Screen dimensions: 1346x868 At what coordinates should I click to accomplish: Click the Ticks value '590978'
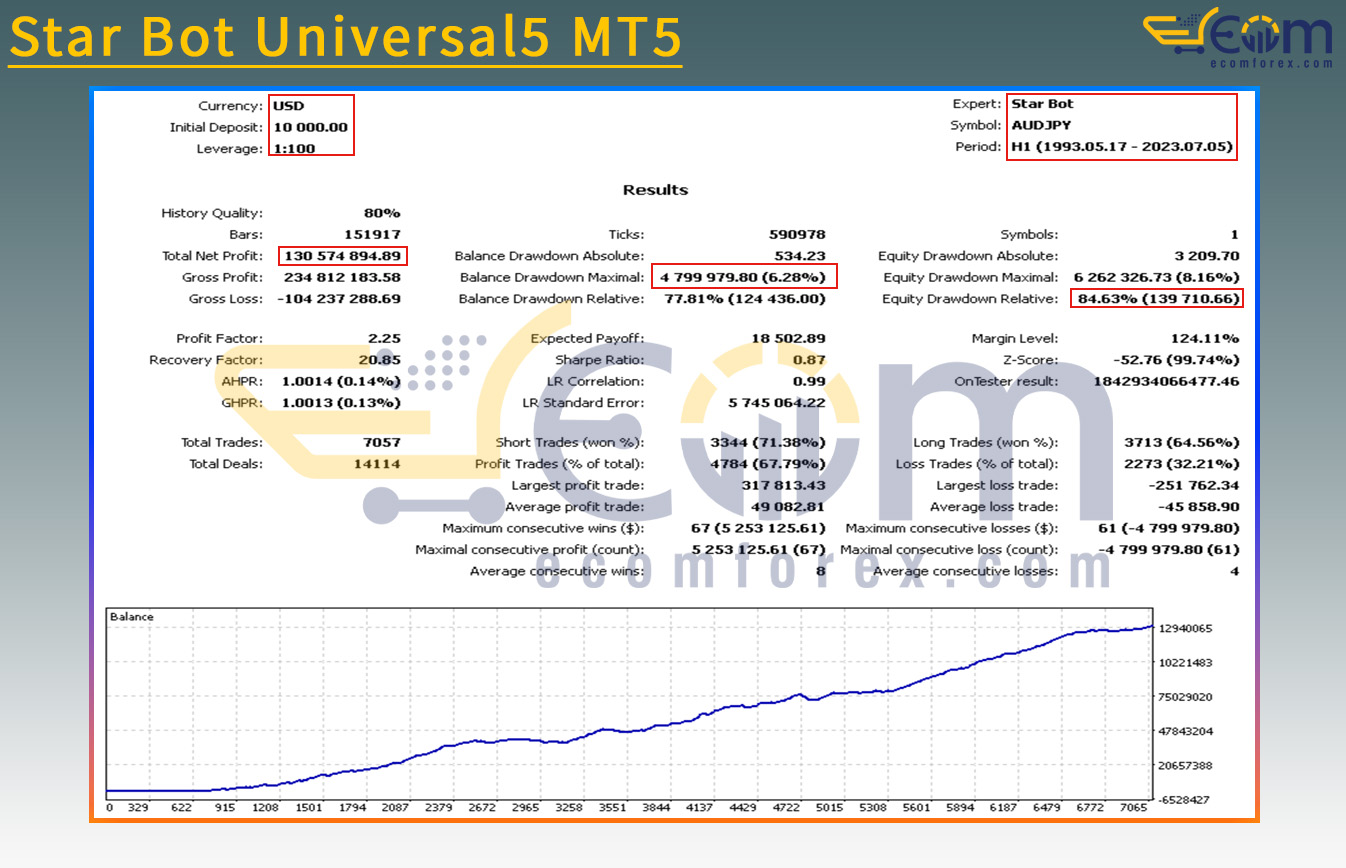[797, 235]
